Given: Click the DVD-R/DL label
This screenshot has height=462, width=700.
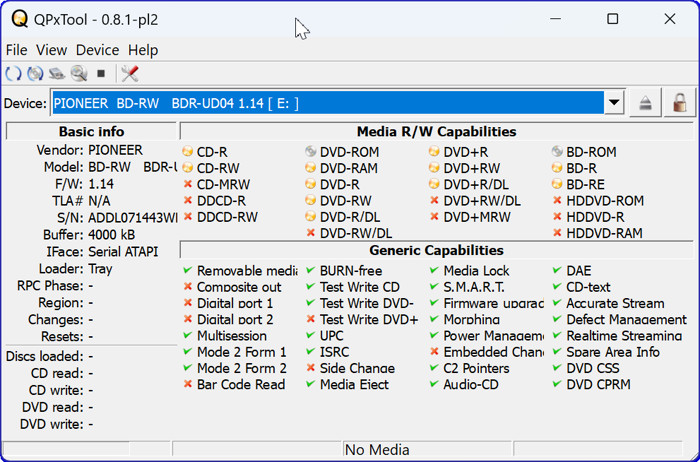Looking at the screenshot, I should (350, 217).
